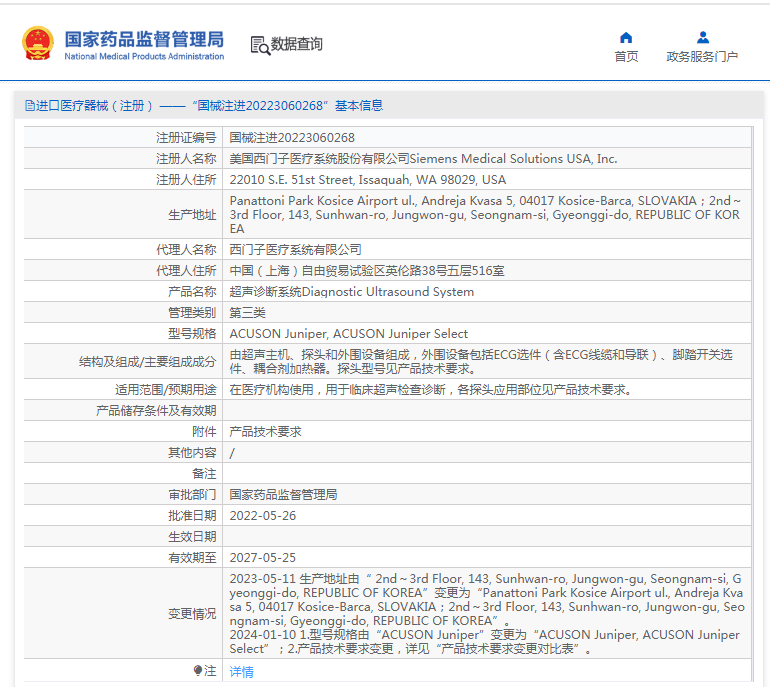Image resolution: width=770 pixels, height=687 pixels.
Task: Click the document icon before 进口医疗器械
Action: coord(29,106)
